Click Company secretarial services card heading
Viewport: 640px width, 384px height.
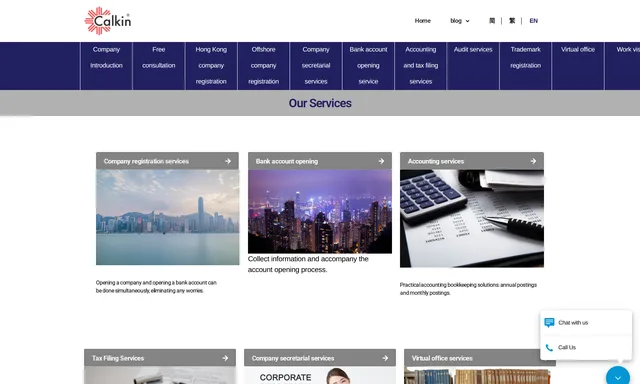click(x=293, y=358)
